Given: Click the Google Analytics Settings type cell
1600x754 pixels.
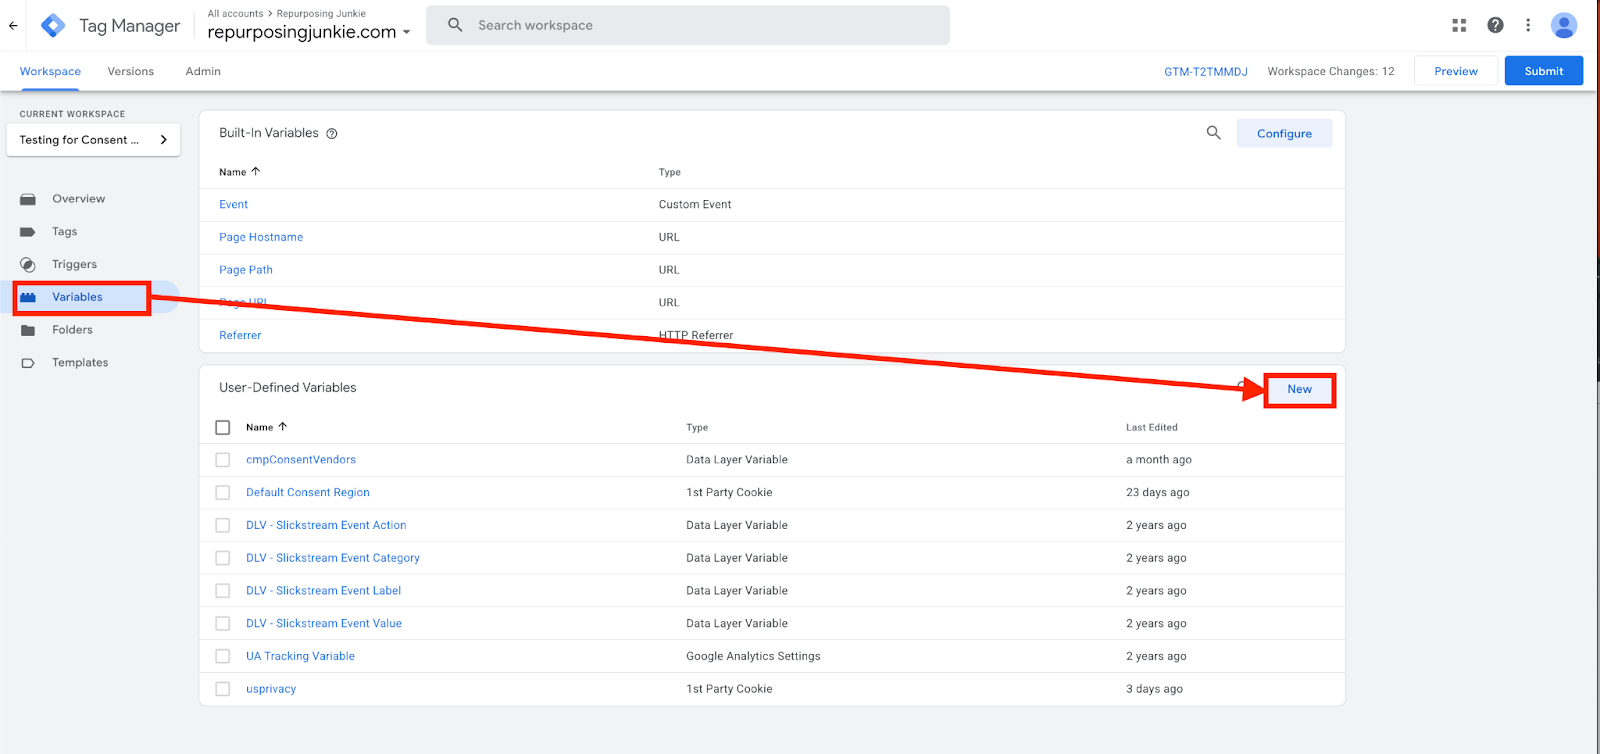Looking at the screenshot, I should click(753, 656).
